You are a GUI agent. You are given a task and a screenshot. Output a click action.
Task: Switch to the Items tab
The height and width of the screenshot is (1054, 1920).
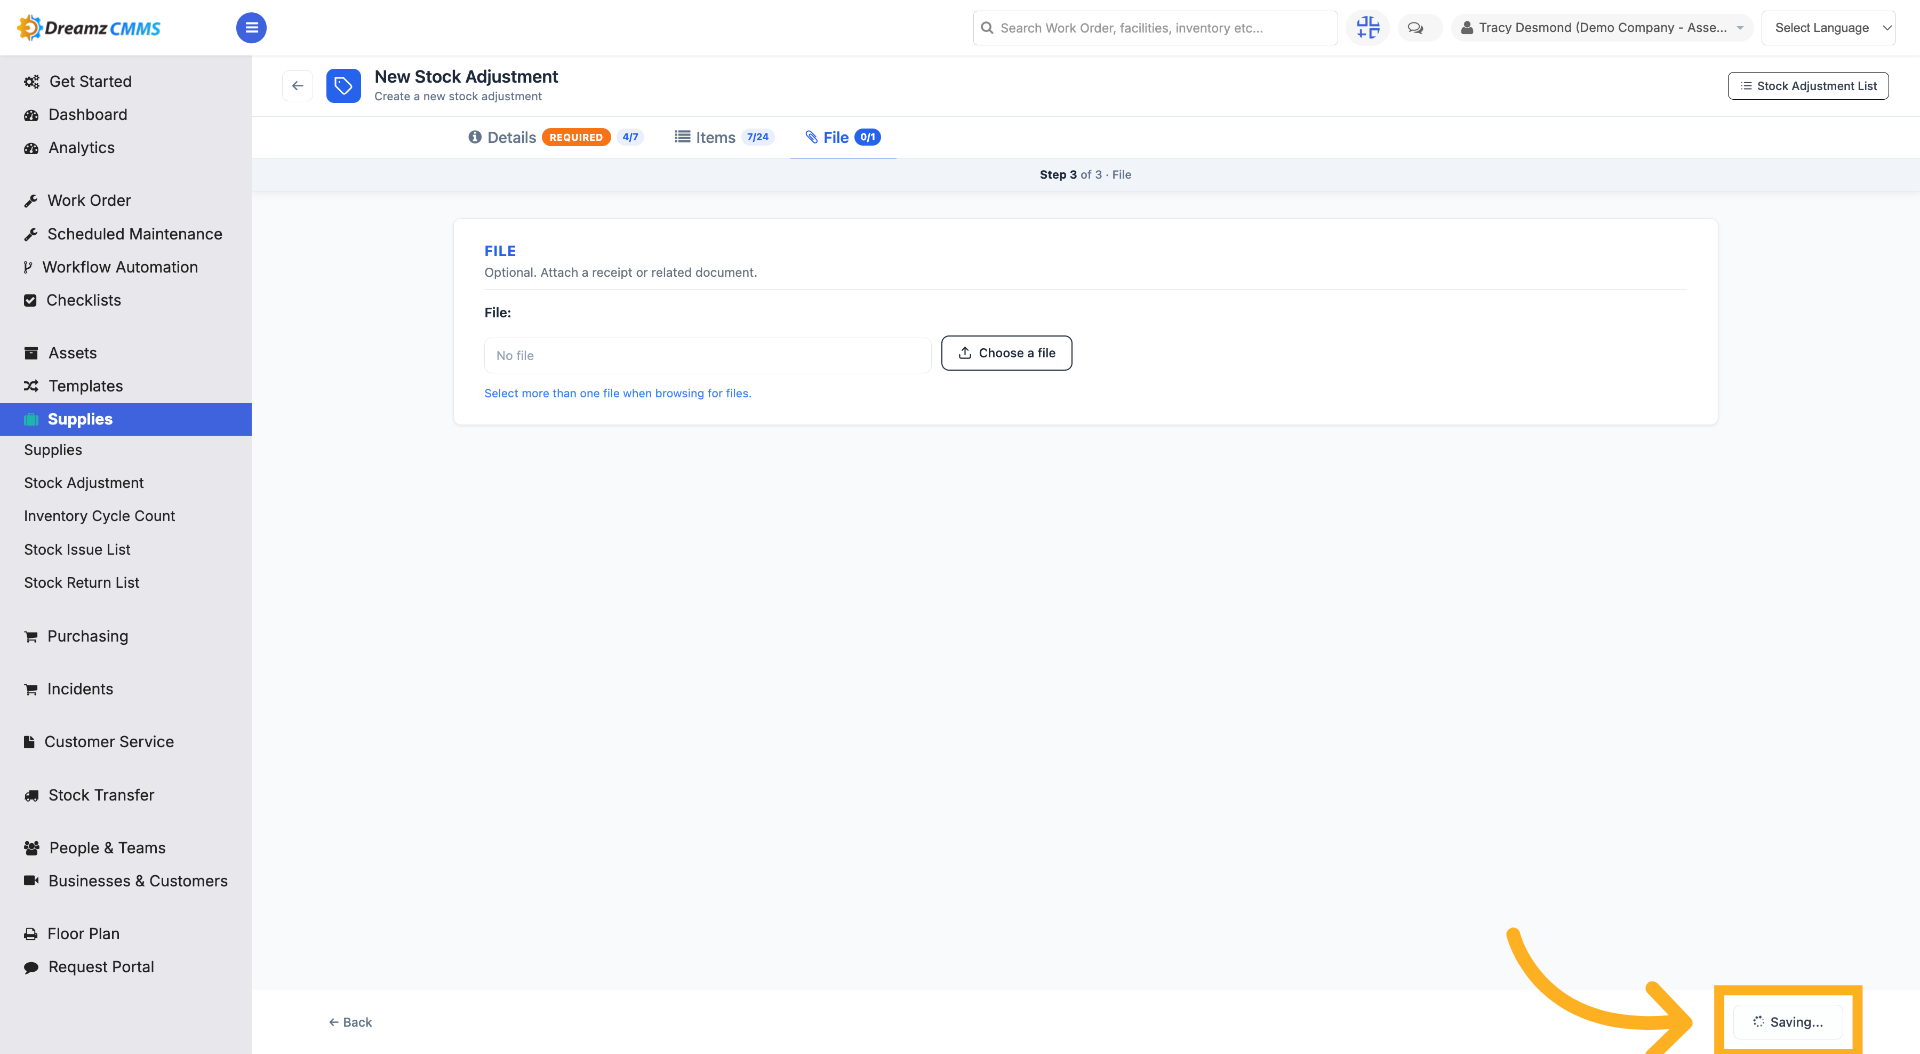click(723, 137)
